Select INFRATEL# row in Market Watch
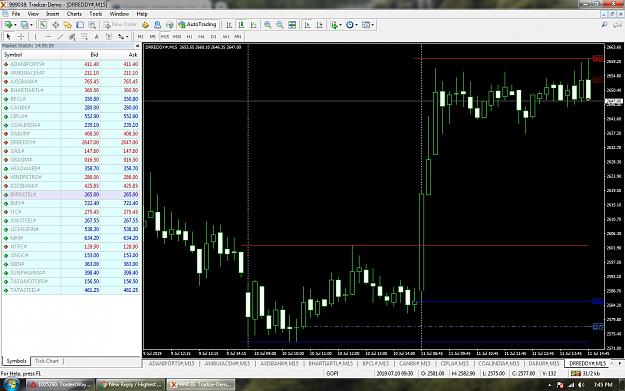 71,195
